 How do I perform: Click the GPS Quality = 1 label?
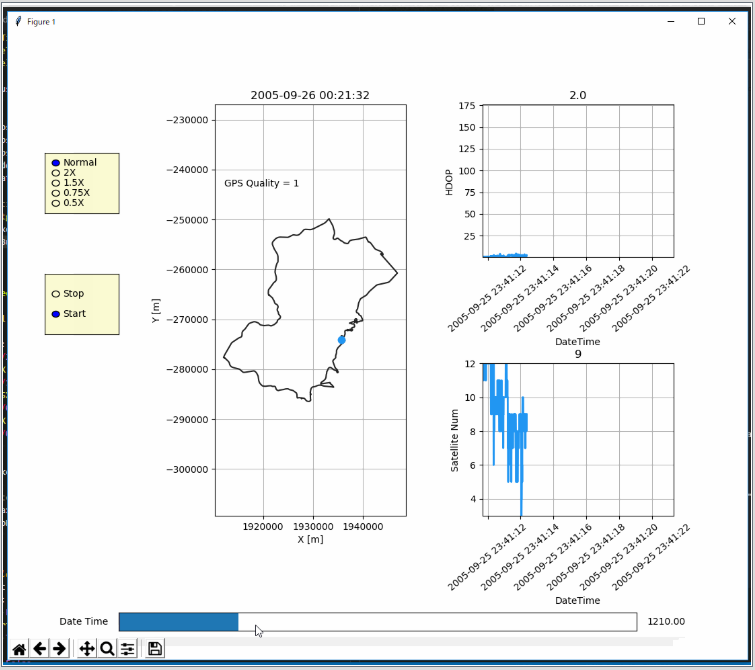[261, 183]
